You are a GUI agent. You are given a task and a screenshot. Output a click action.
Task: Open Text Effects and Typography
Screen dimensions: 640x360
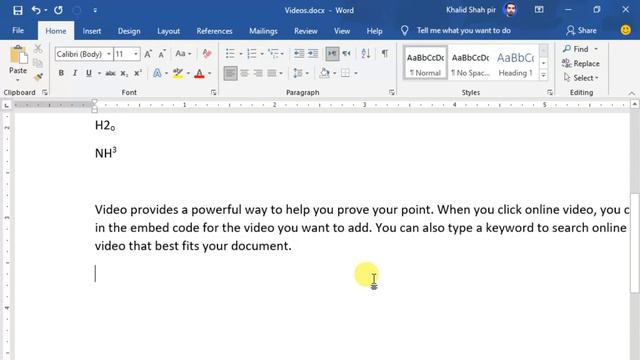pyautogui.click(x=157, y=73)
